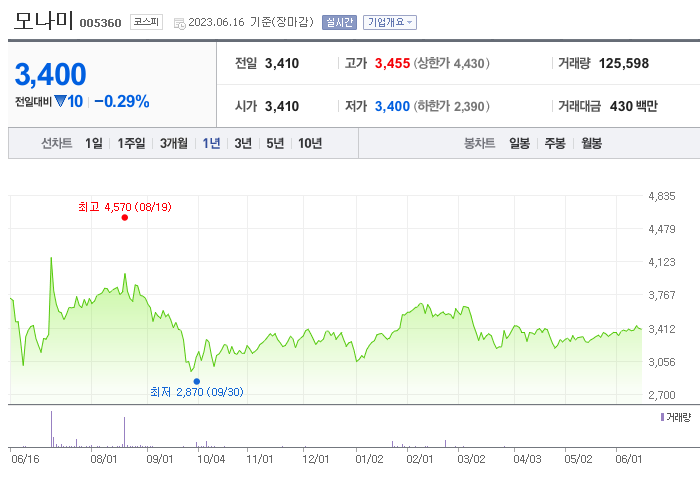Click the stock code 005360
The width and height of the screenshot is (700, 482).
click(100, 23)
